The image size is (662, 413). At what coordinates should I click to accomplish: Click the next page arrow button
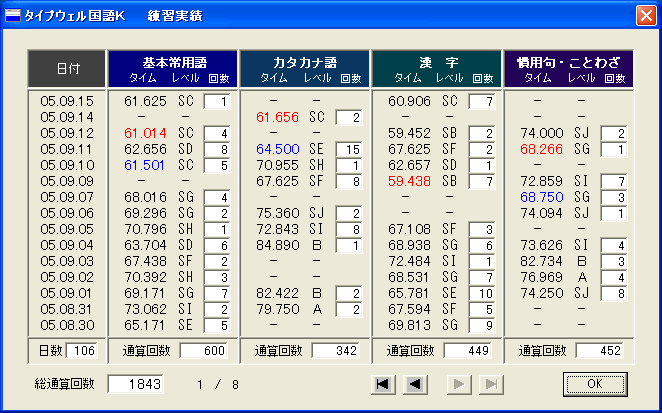click(x=459, y=384)
